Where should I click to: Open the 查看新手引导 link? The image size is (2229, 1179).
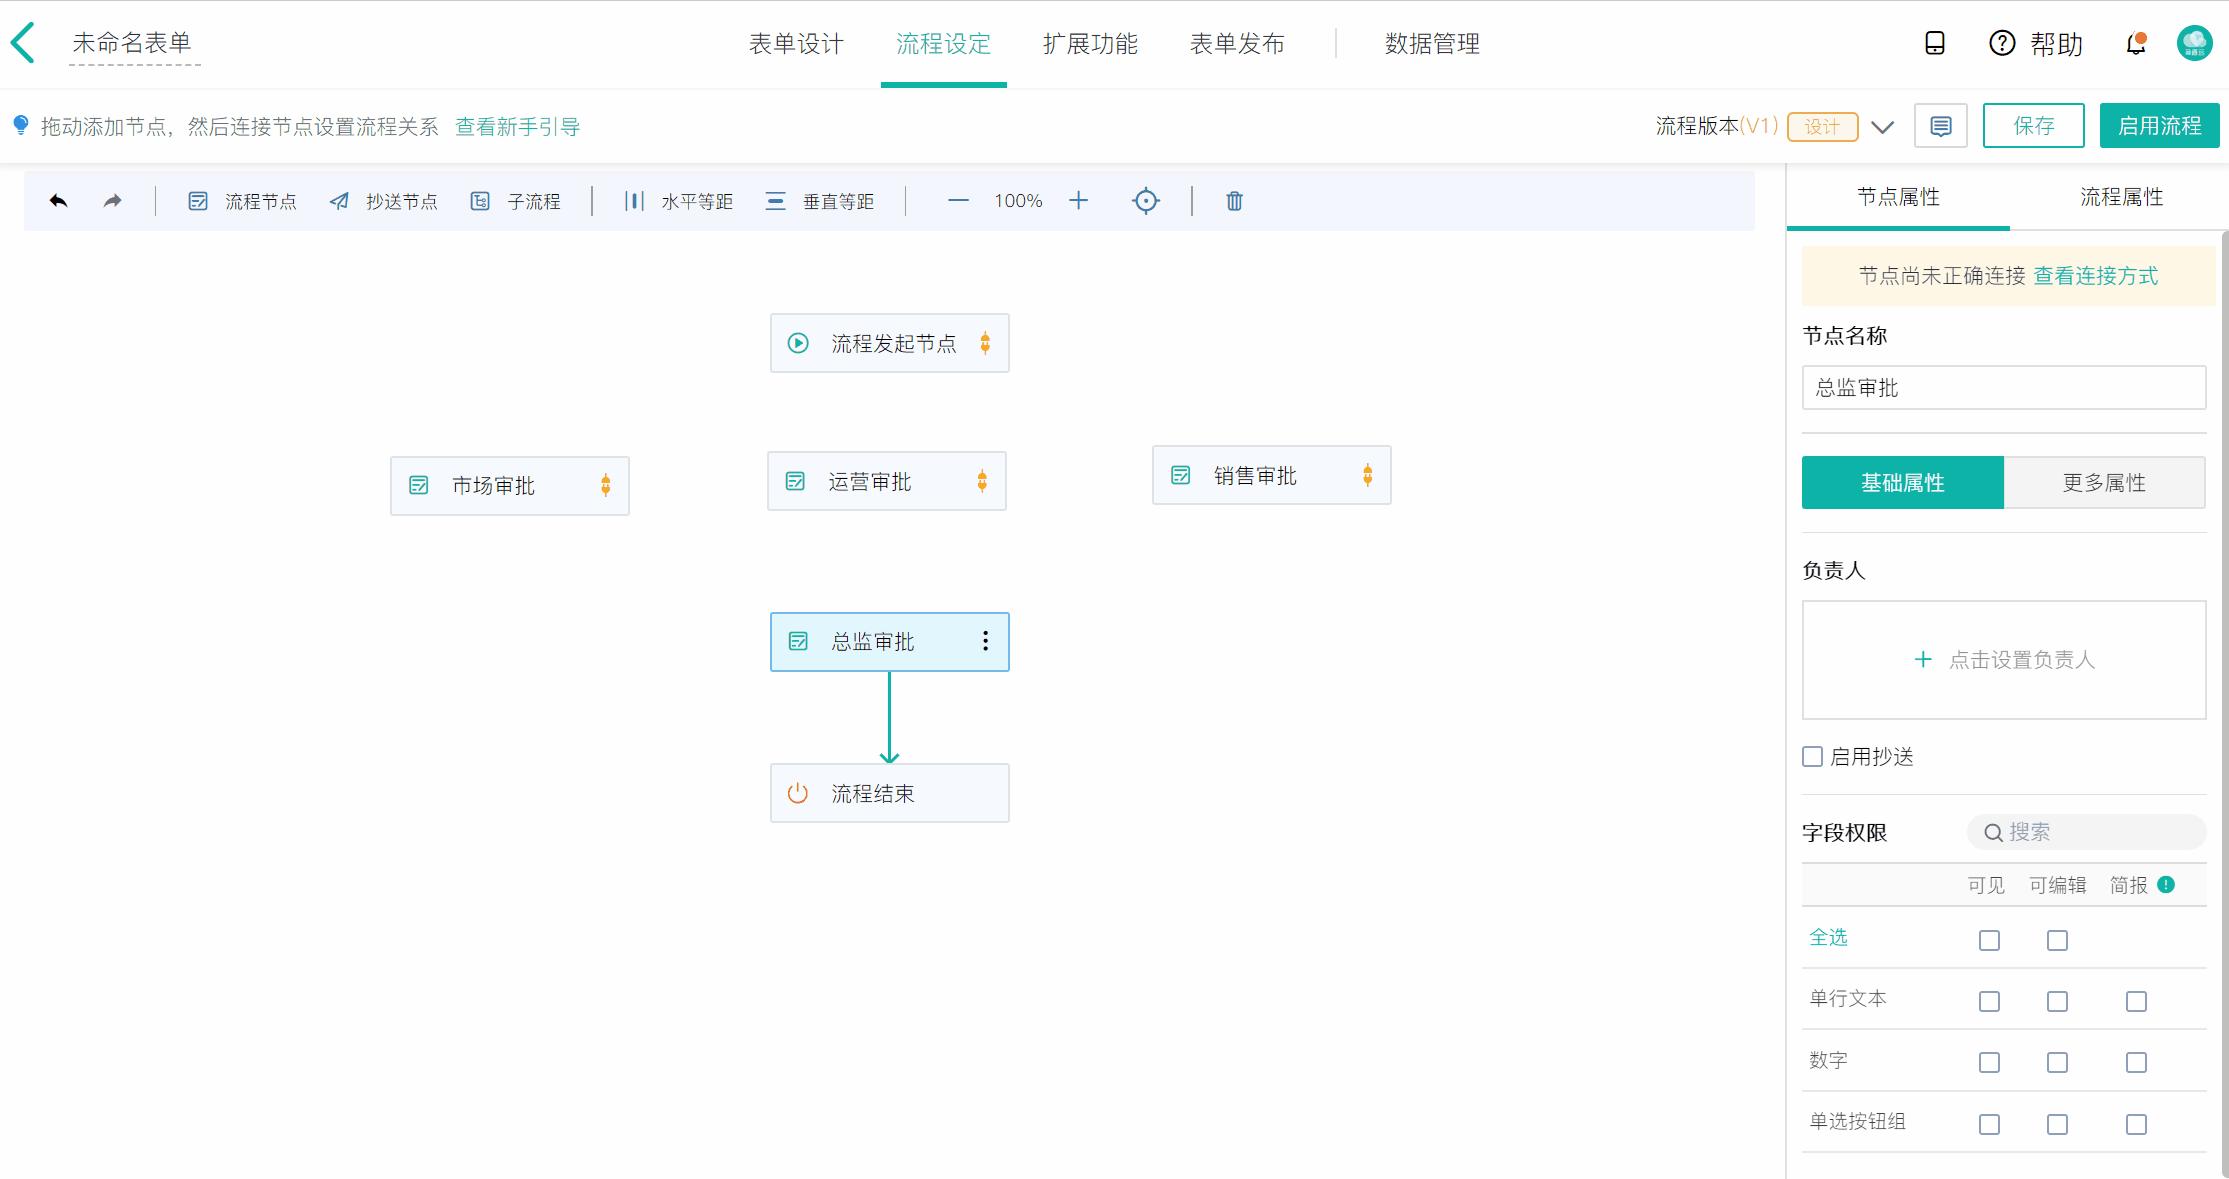[x=516, y=127]
